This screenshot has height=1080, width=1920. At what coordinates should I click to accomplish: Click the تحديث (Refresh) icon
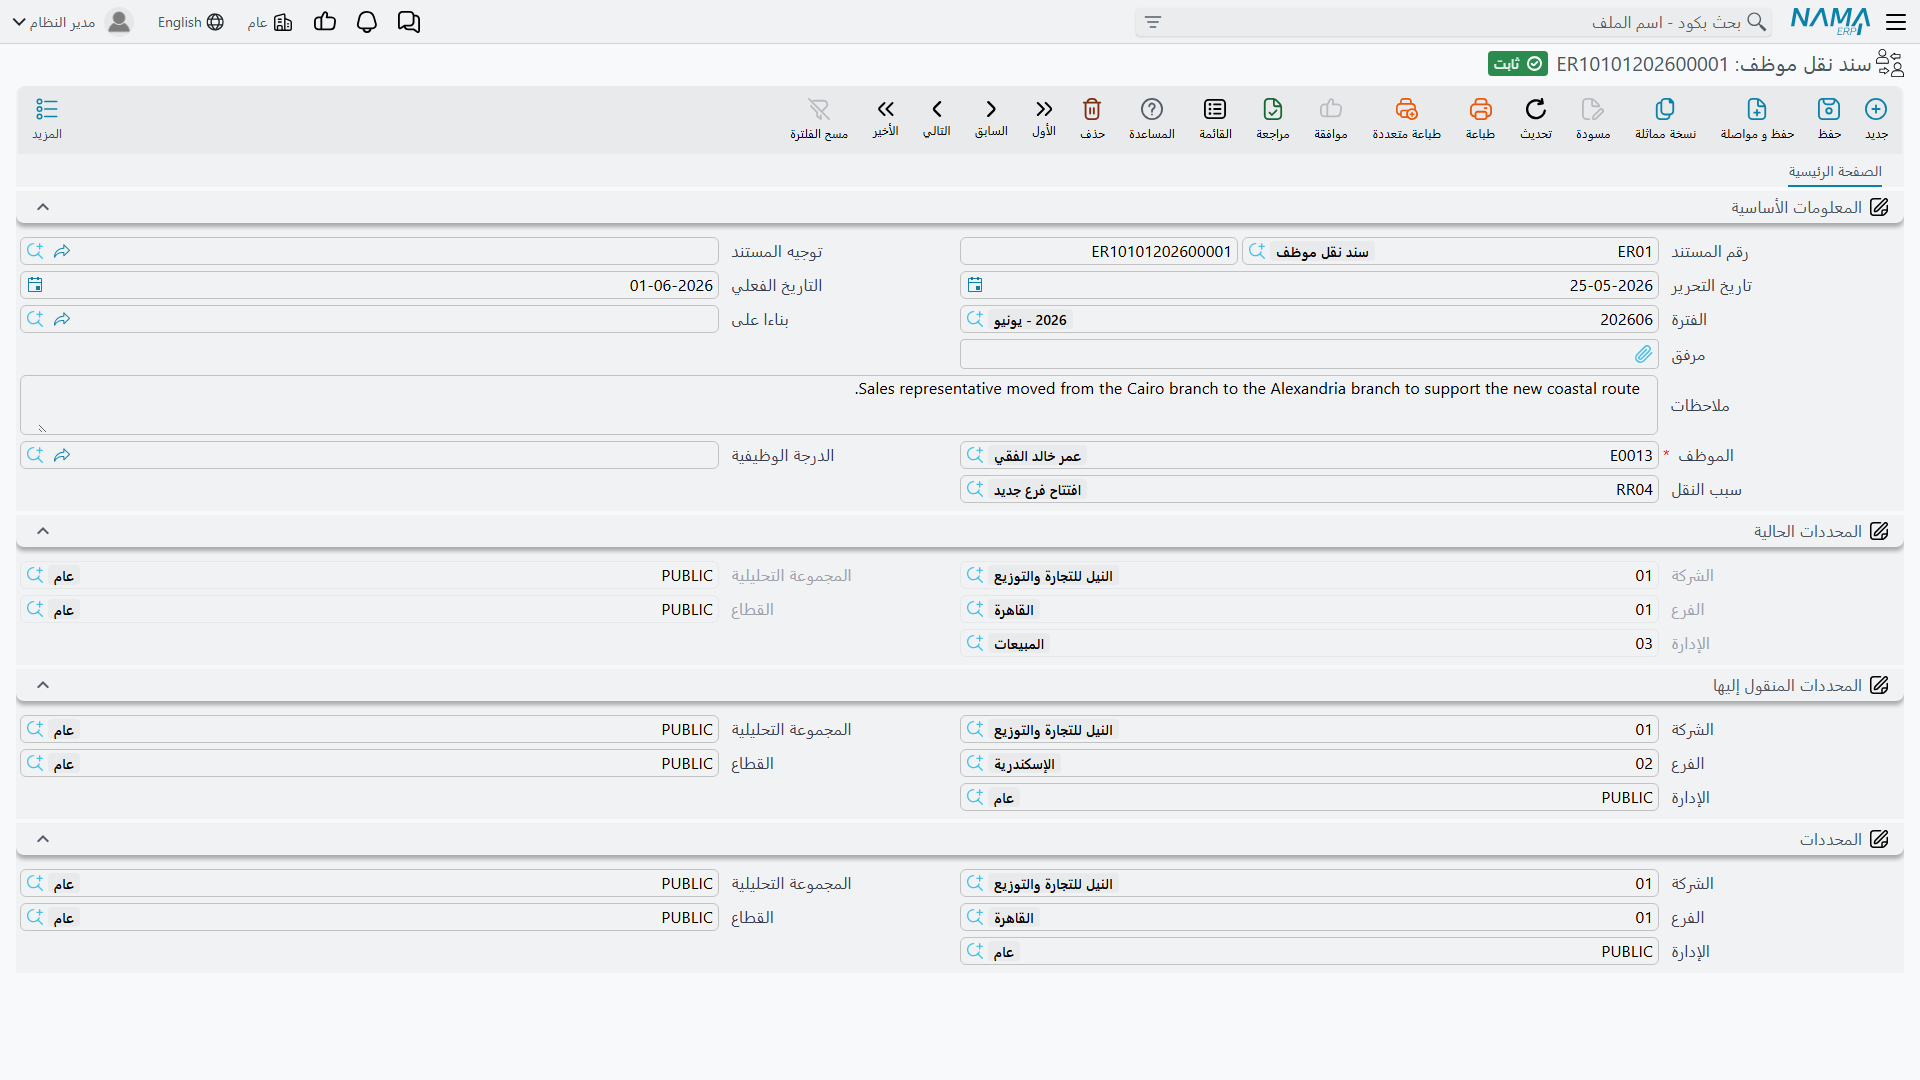pyautogui.click(x=1536, y=109)
